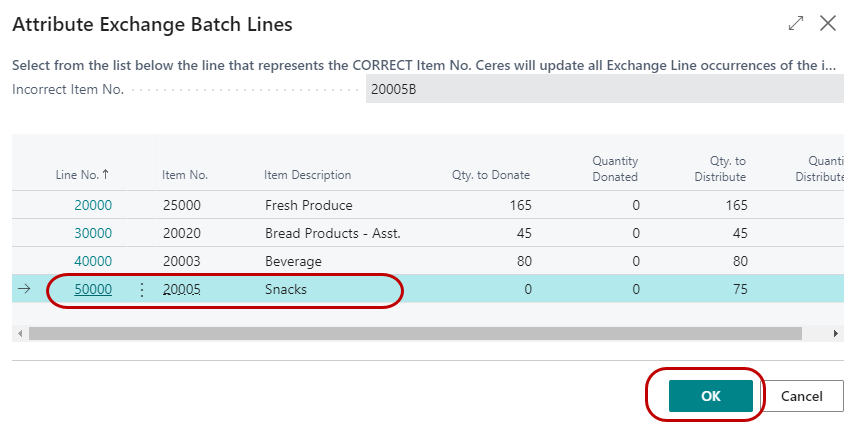Click the Qty. to Donate column header

tap(490, 175)
